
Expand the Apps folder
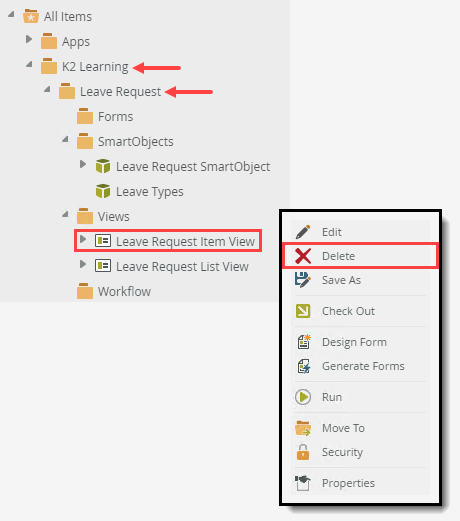(29, 39)
